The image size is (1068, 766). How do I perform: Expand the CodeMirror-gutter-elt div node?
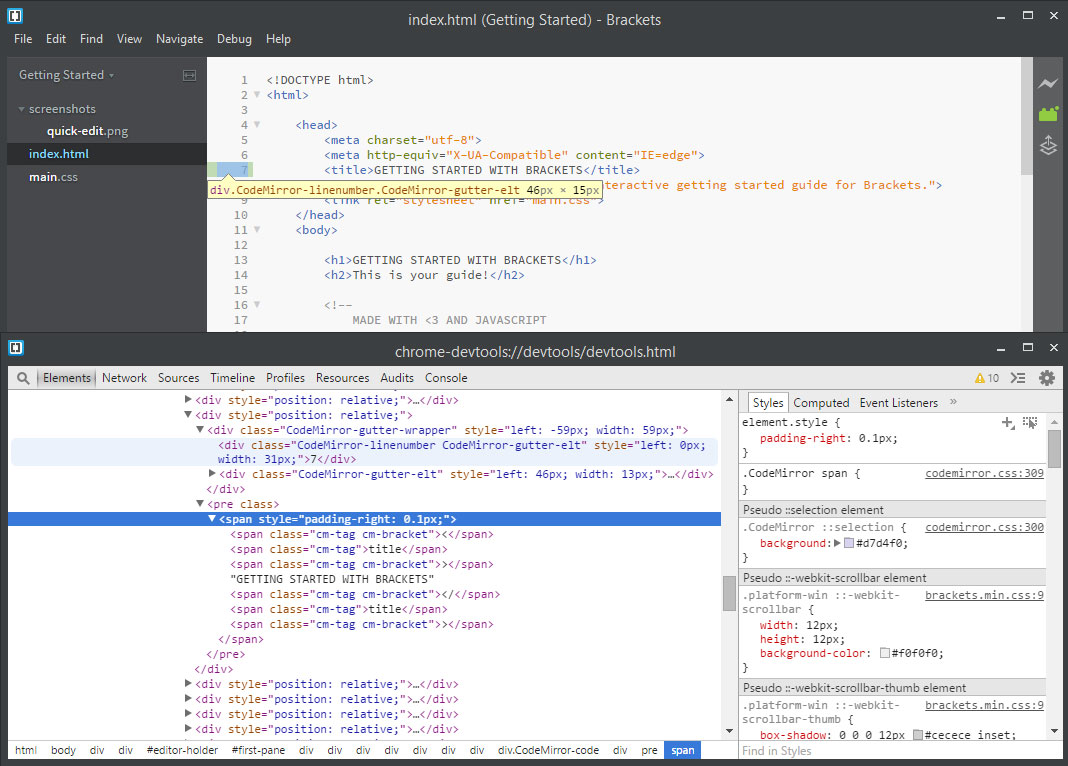click(x=212, y=473)
